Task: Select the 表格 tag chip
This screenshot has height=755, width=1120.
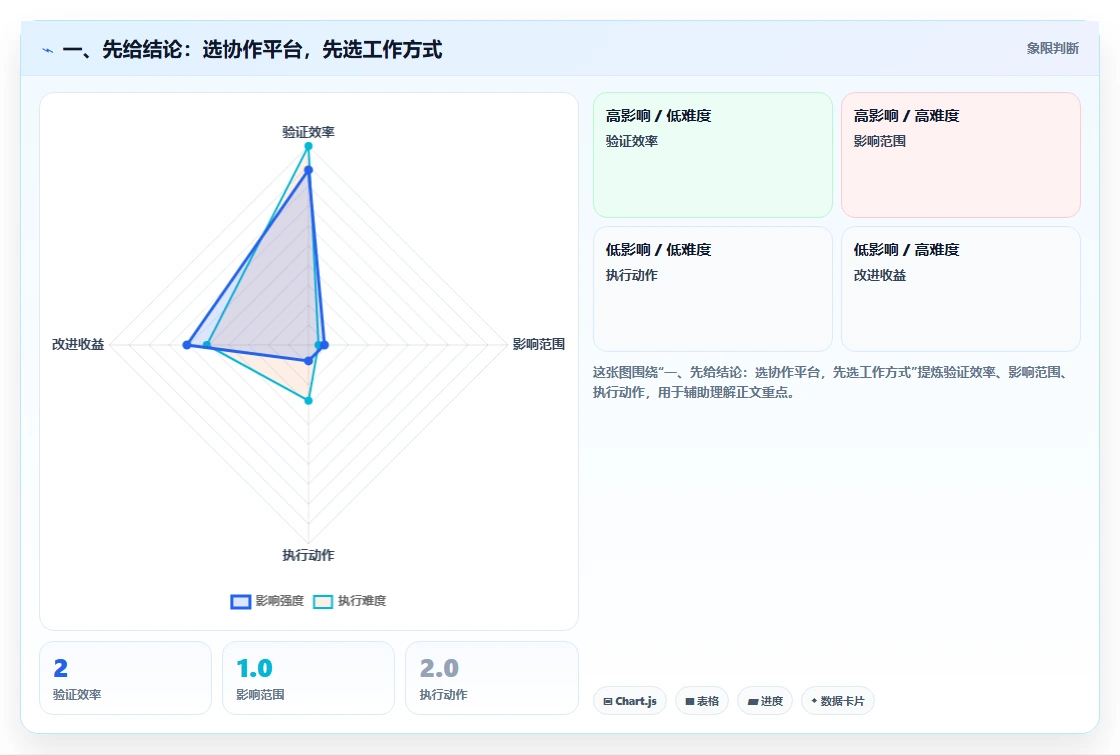Action: click(x=702, y=701)
